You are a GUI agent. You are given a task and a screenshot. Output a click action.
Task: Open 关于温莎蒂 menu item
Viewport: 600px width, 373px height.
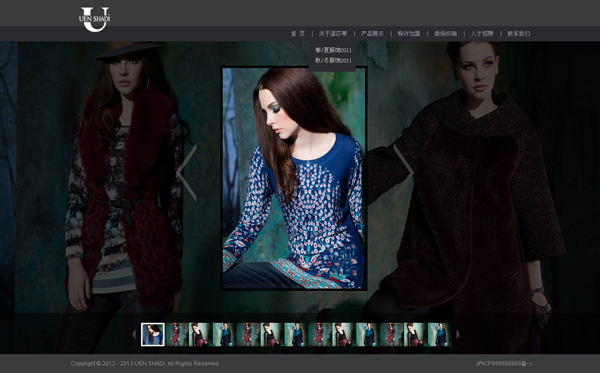click(333, 34)
